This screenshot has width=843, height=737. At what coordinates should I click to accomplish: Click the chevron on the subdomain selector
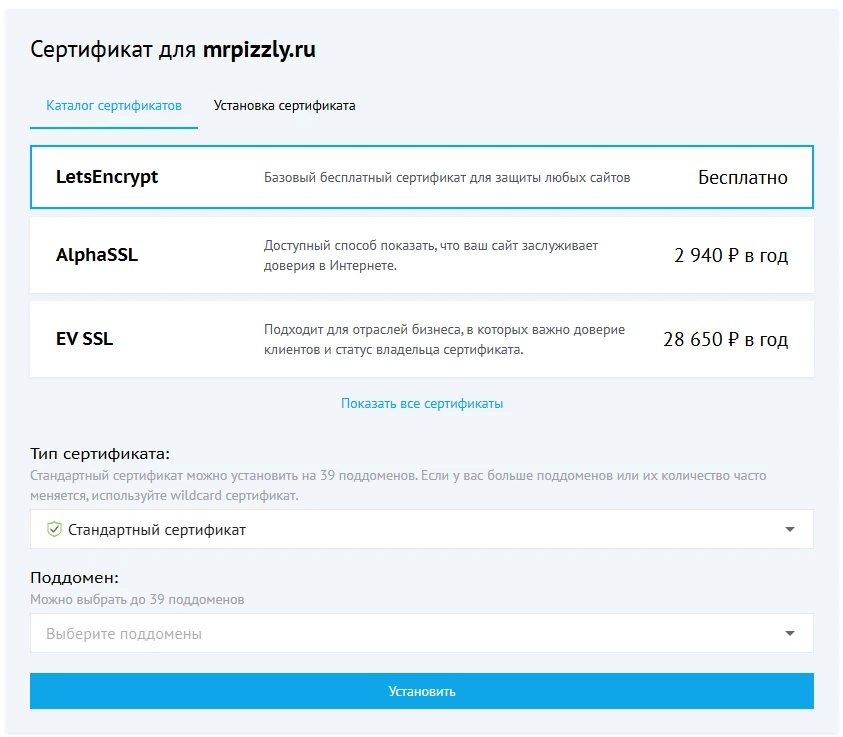coord(789,633)
